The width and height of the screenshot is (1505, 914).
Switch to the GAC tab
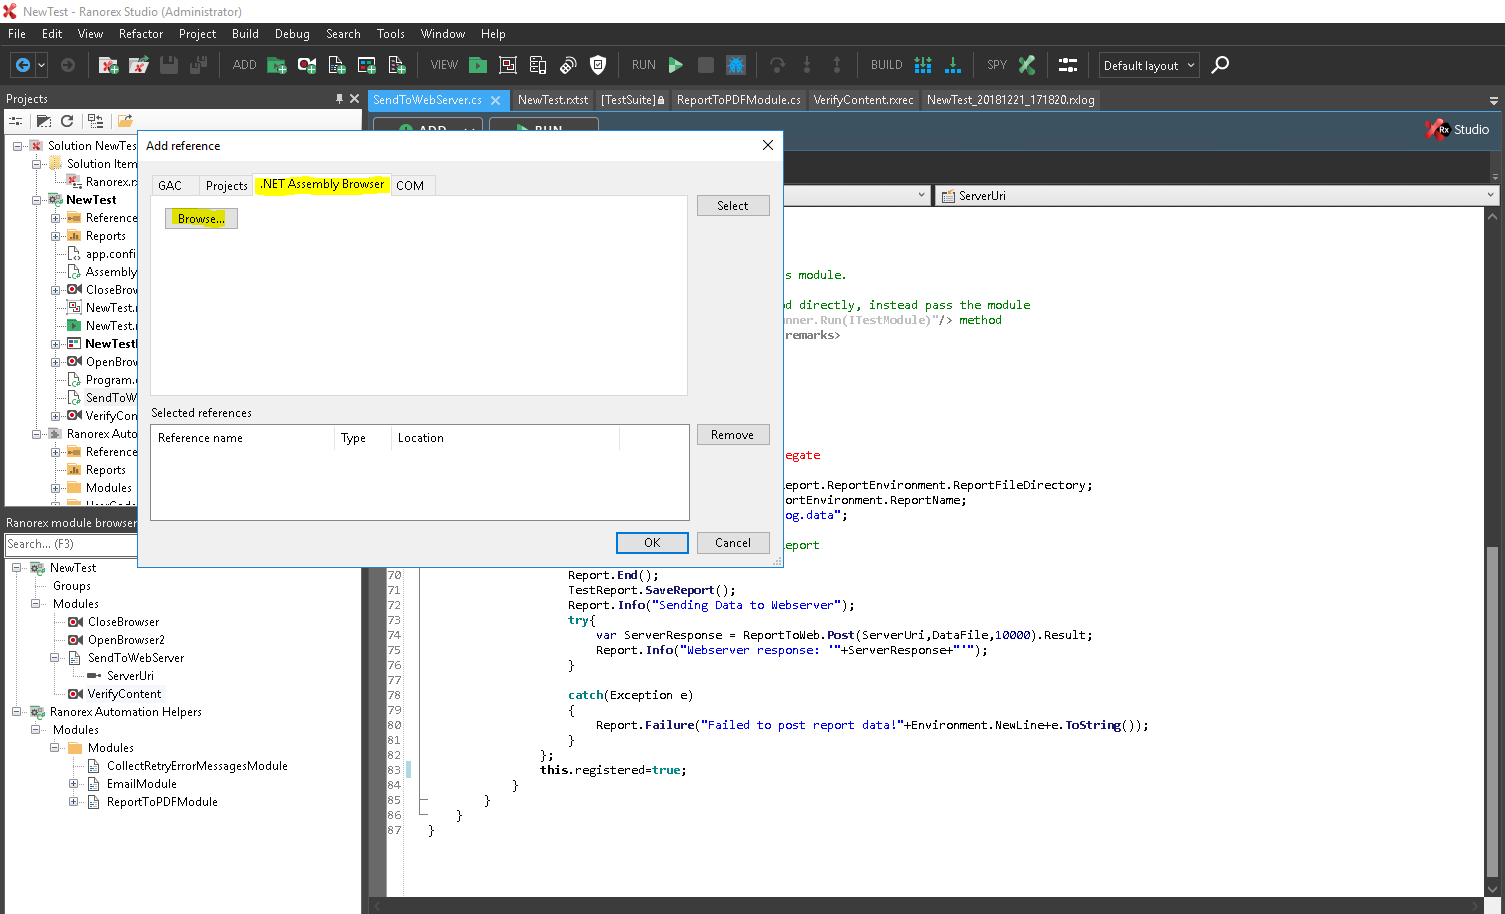pos(170,186)
